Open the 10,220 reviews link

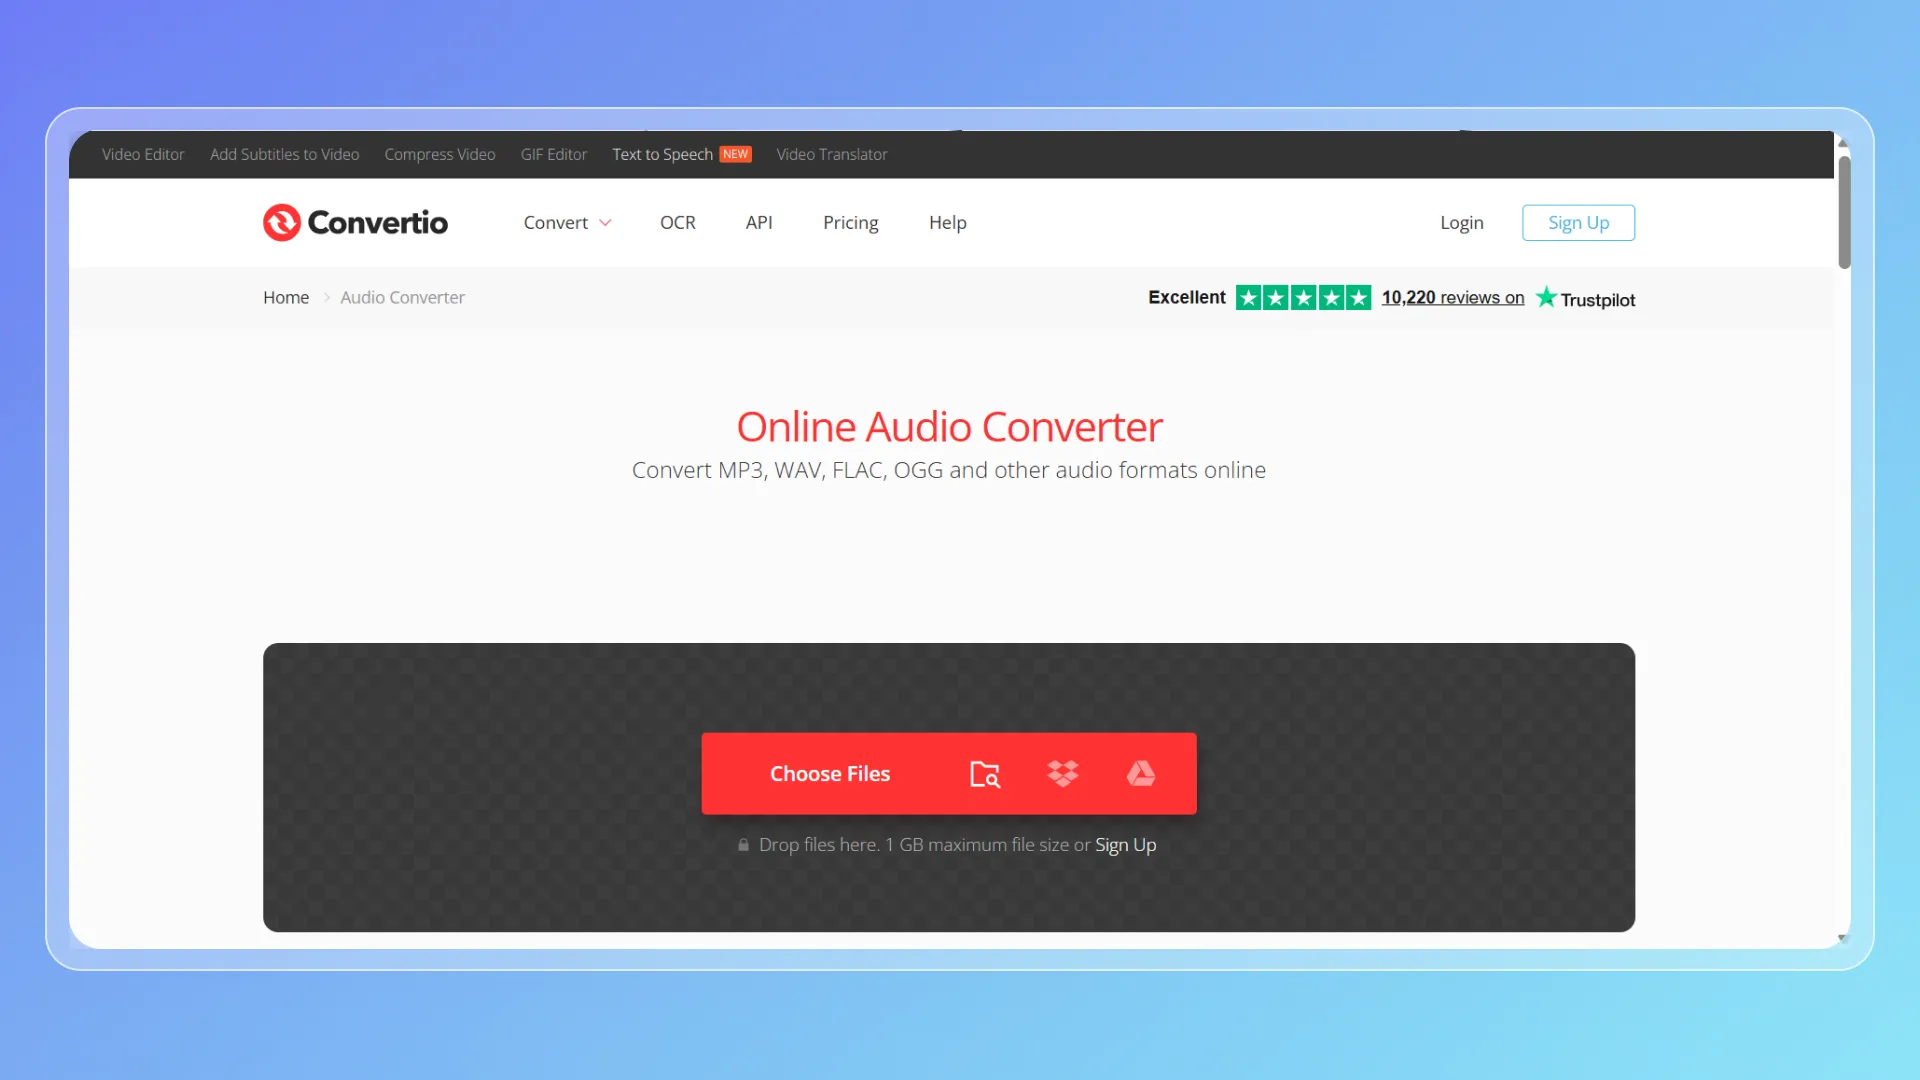(1453, 297)
